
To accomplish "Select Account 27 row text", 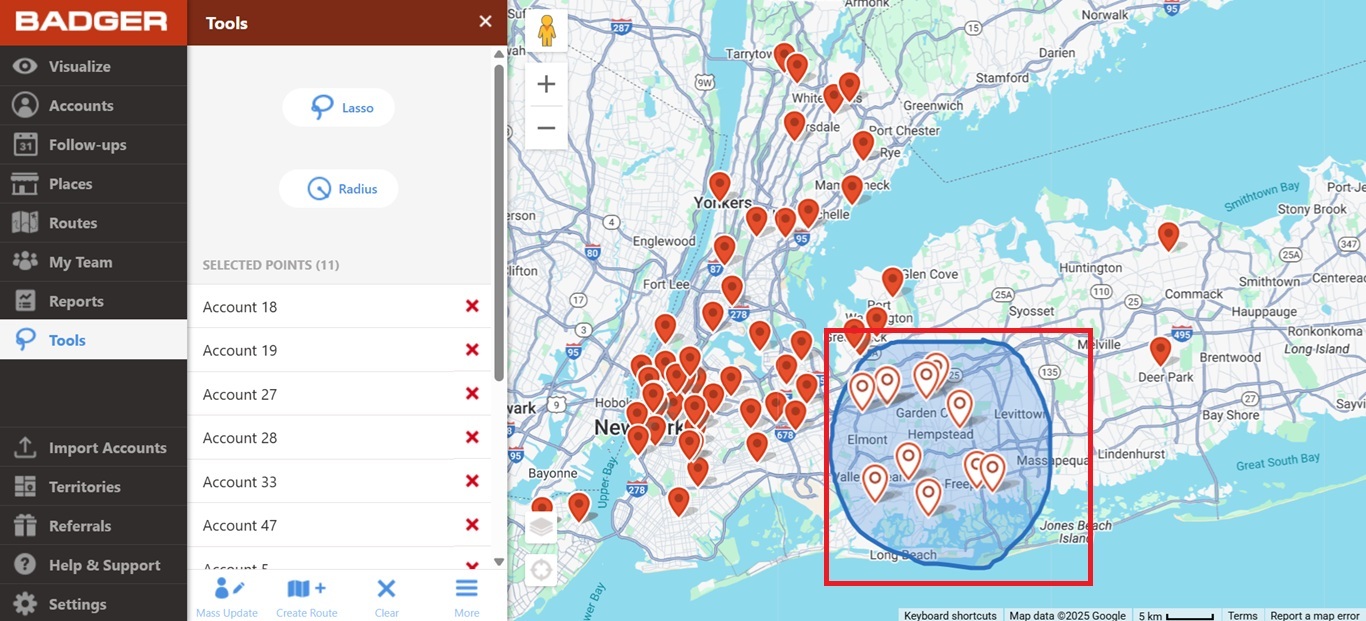I will (240, 394).
